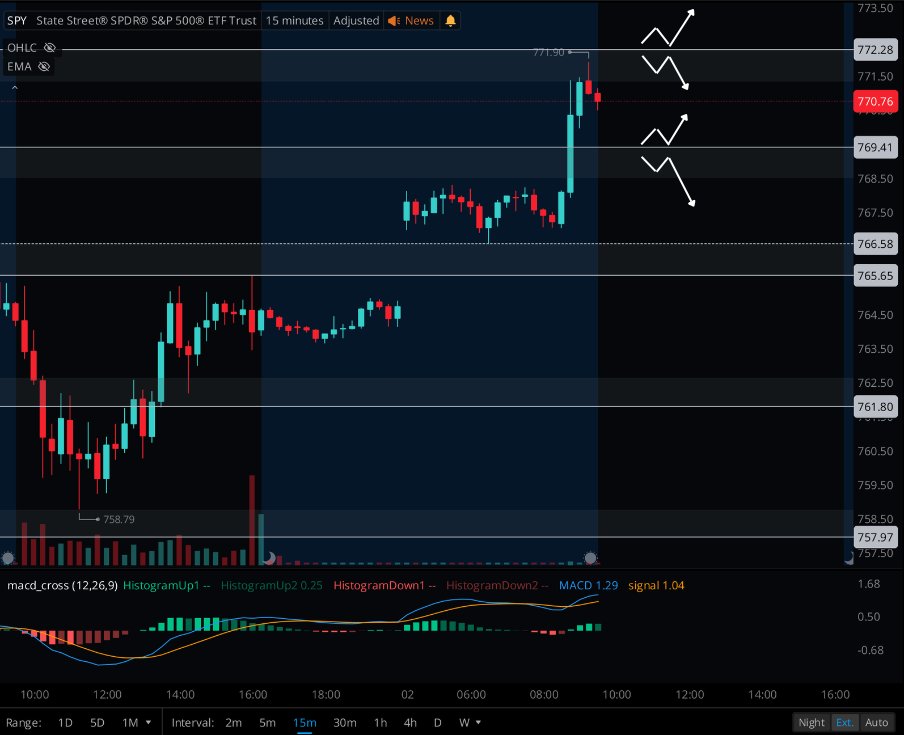Choose the 2m interval

(233, 722)
